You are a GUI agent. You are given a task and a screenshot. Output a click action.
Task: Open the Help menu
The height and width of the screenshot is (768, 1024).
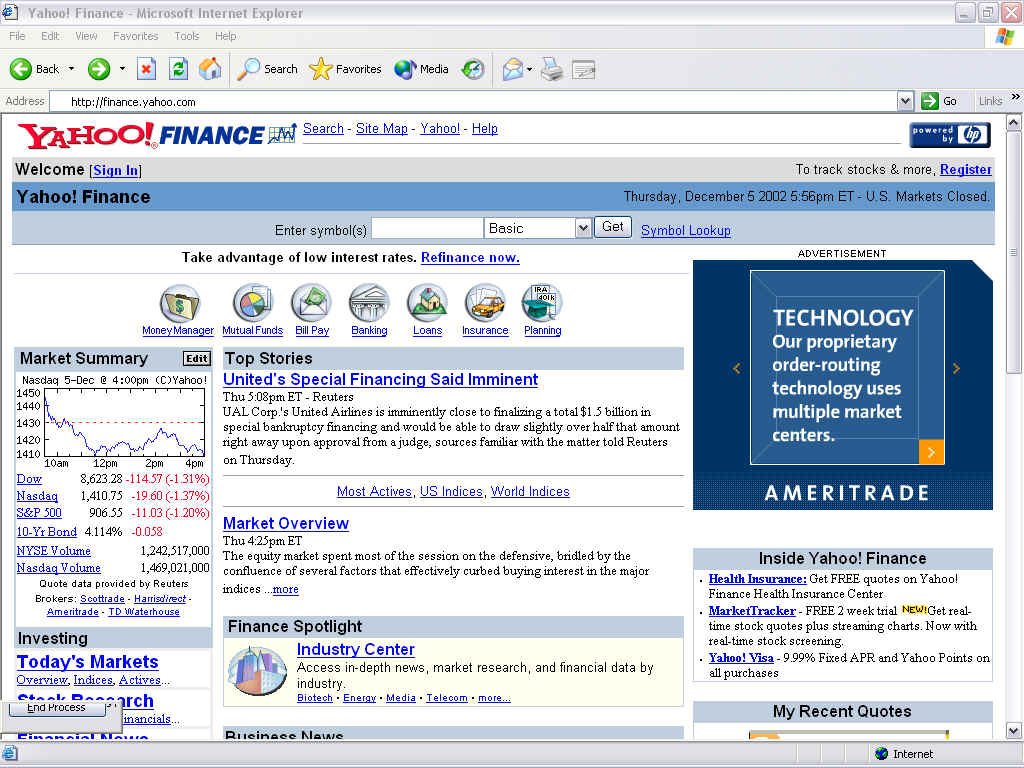pyautogui.click(x=225, y=36)
